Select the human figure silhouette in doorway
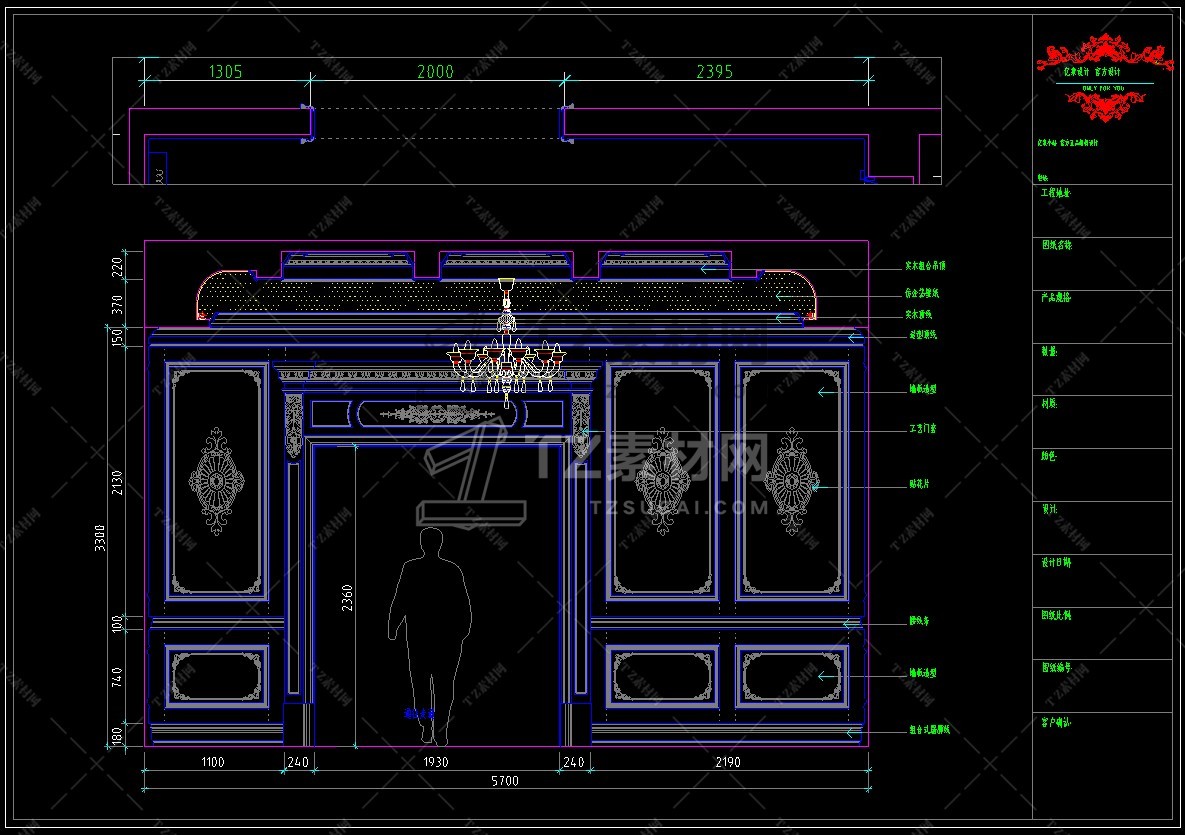The width and height of the screenshot is (1185, 835). (430, 636)
